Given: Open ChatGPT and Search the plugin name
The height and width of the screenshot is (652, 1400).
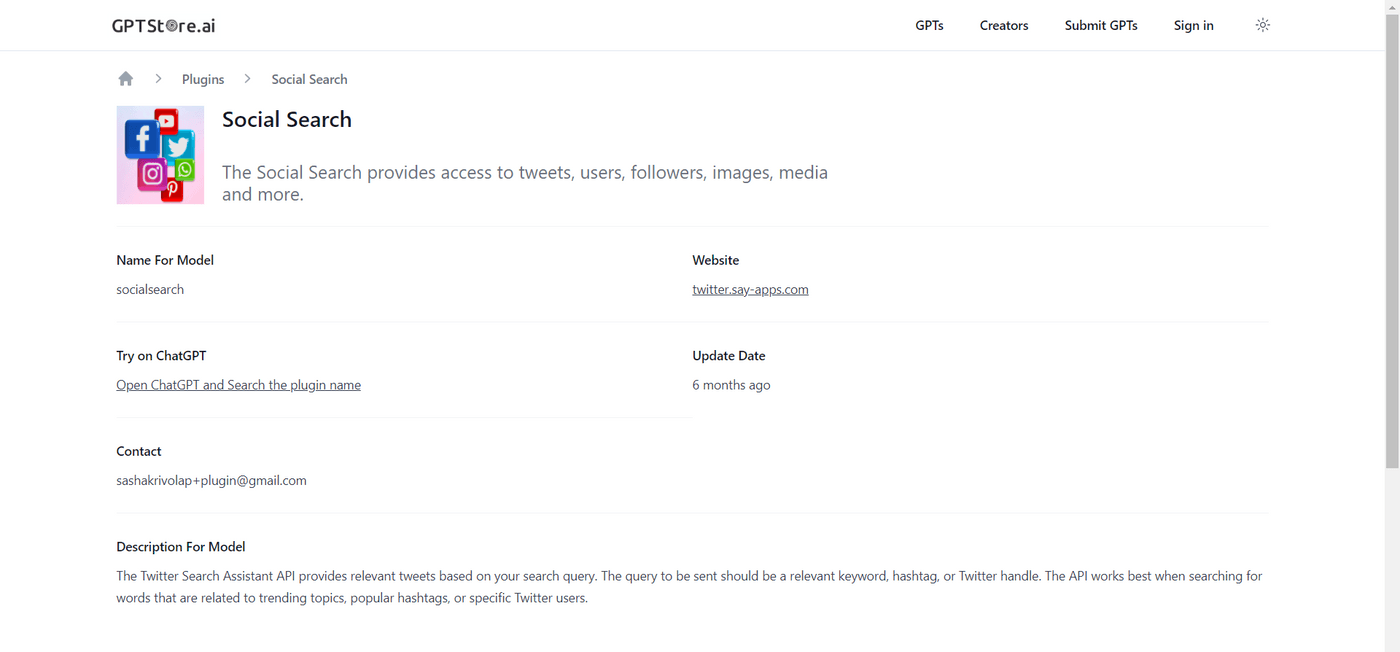Looking at the screenshot, I should [x=238, y=384].
